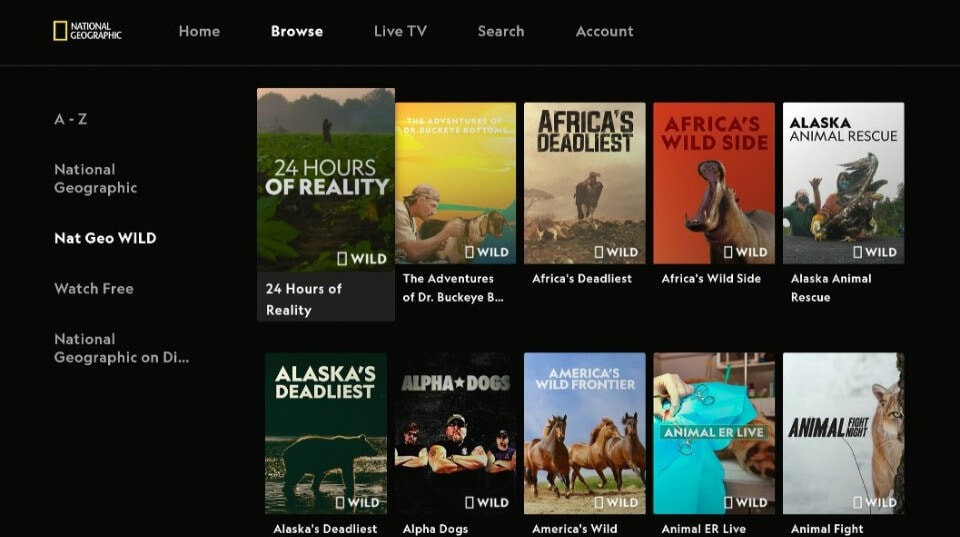
Task: Click 'The Adventures of Dr. Buckeye B...' title
Action: click(453, 288)
